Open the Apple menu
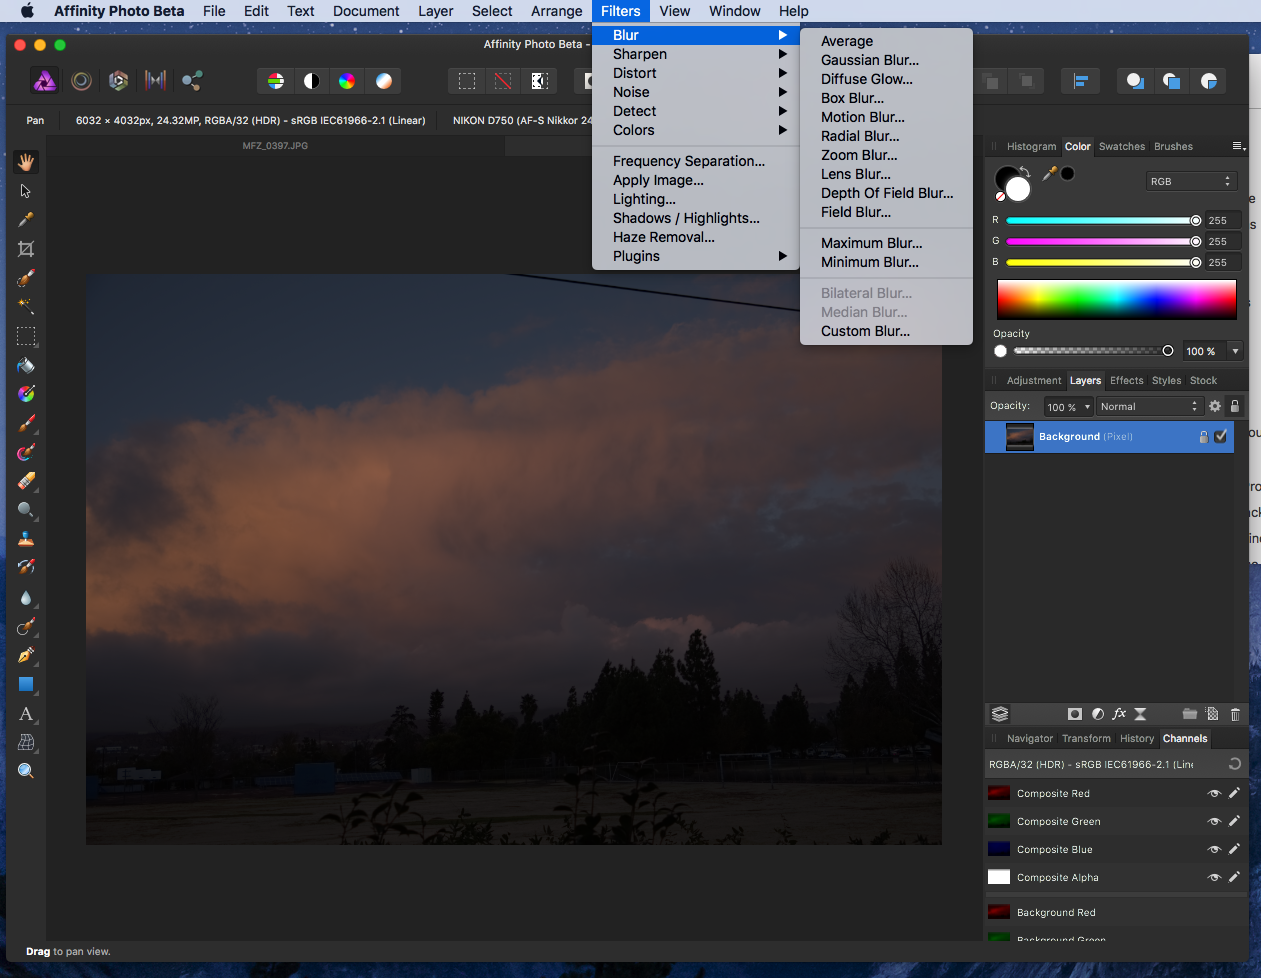This screenshot has width=1261, height=978. pos(26,11)
